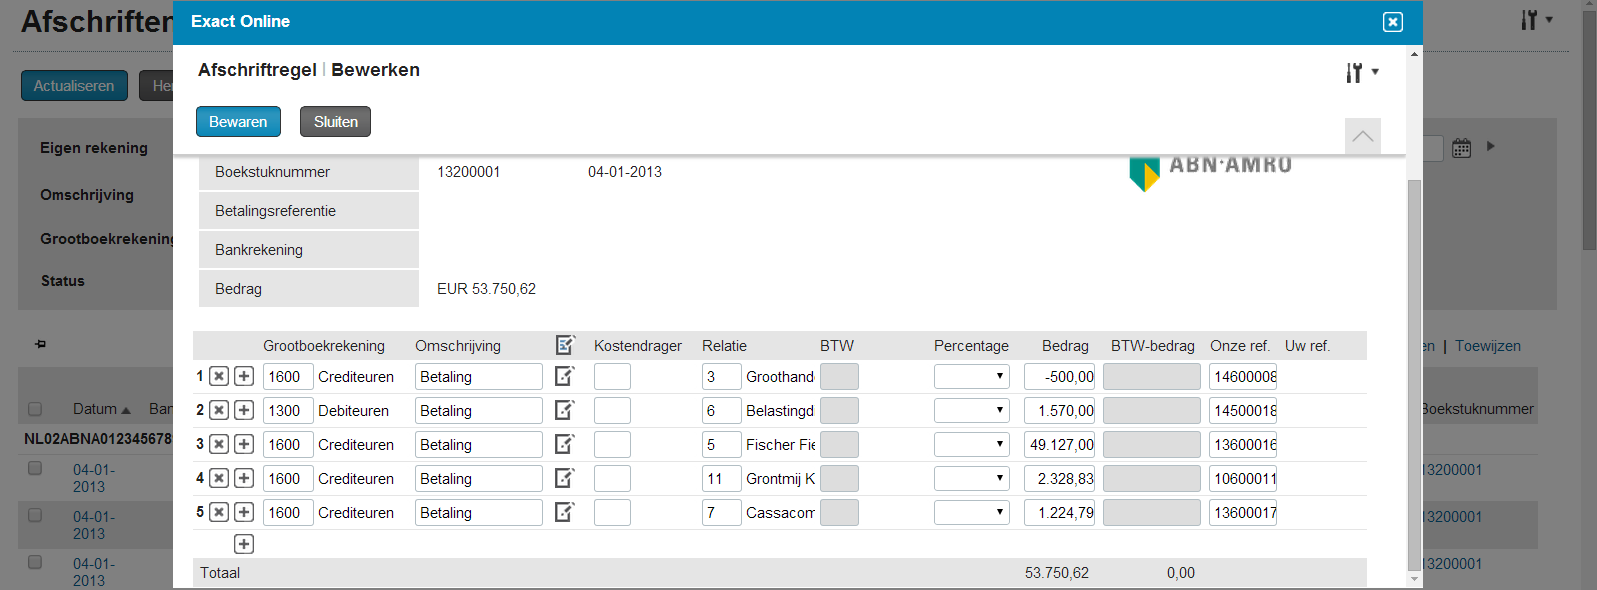Image resolution: width=1597 pixels, height=590 pixels.
Task: Check the first 04-01-2013 statement row checkbox
Action: point(35,468)
